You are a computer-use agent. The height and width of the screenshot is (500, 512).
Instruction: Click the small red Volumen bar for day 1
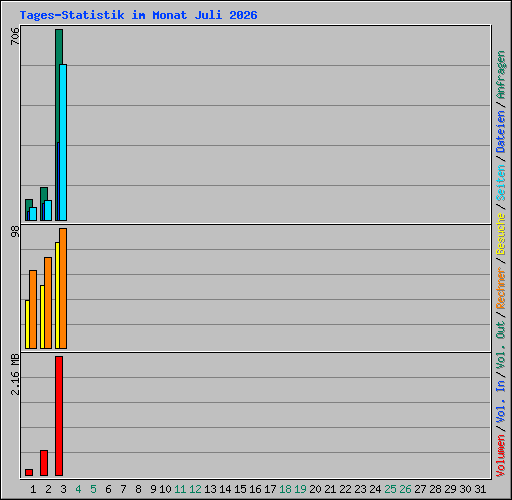pos(29,472)
